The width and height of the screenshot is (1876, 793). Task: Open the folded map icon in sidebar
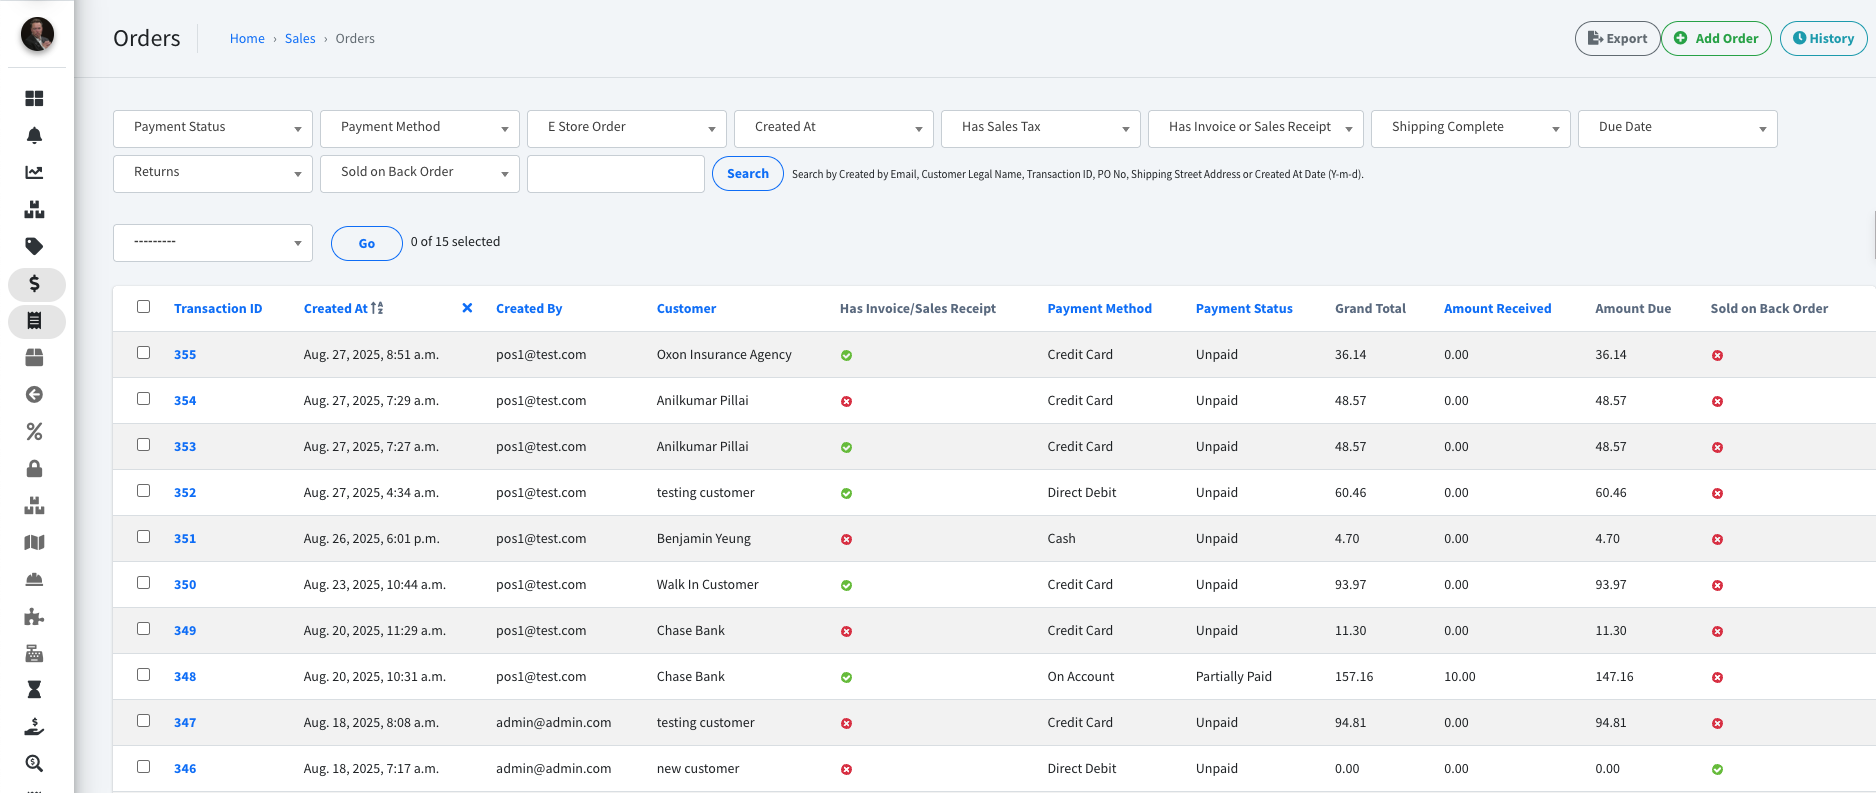click(34, 542)
